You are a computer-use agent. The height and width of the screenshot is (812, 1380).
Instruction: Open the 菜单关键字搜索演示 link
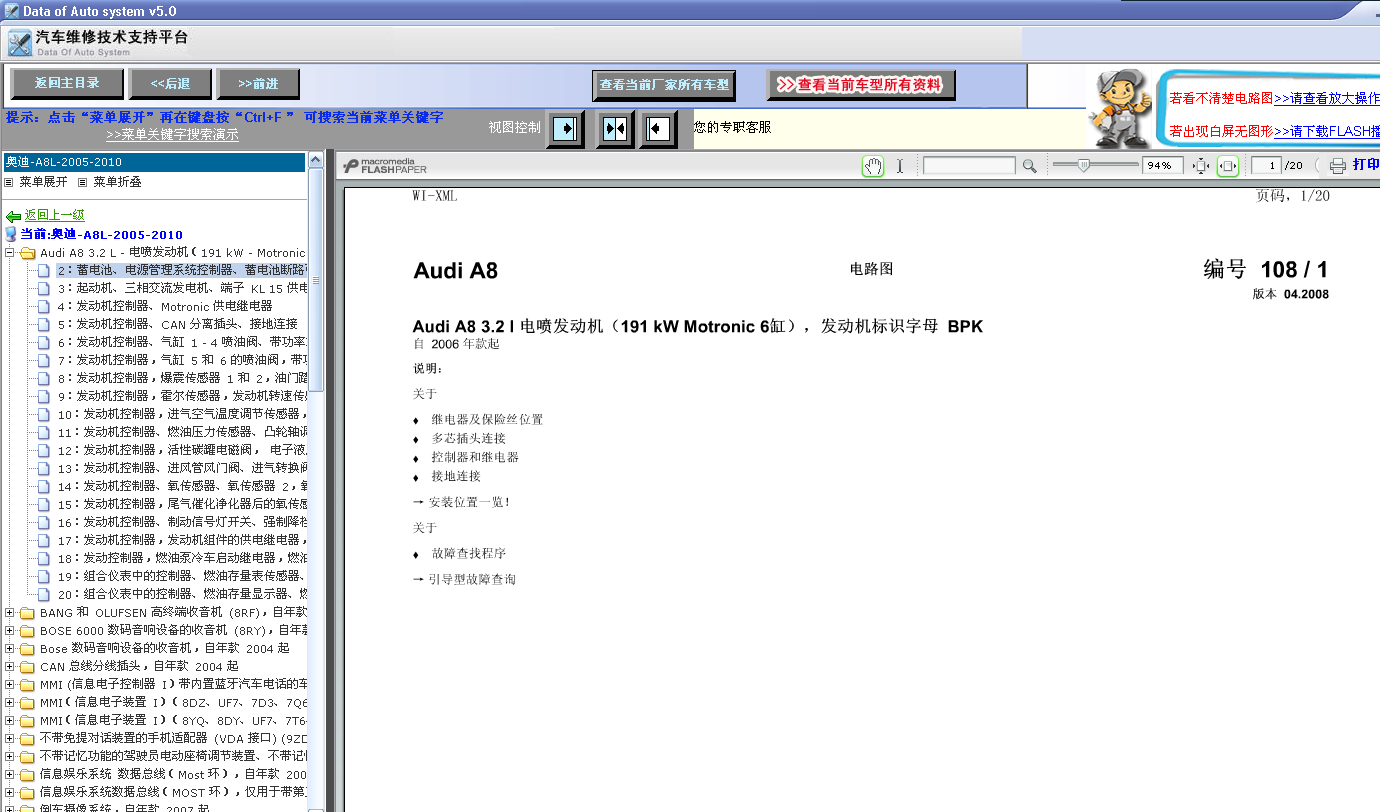(x=172, y=134)
